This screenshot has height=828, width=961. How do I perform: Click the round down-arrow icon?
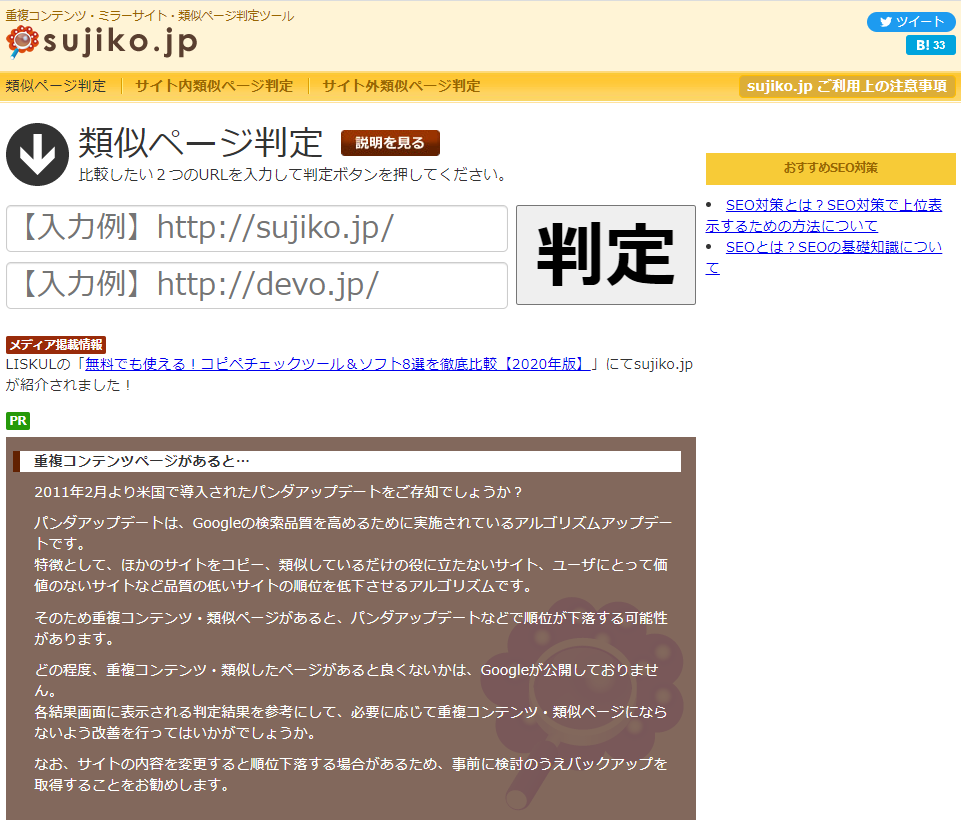coord(37,155)
